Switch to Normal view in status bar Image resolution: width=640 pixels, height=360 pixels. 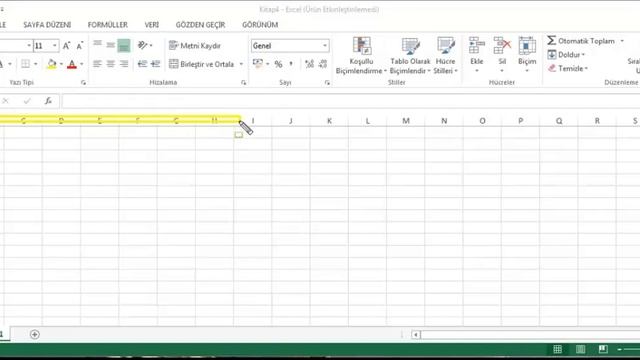point(557,349)
